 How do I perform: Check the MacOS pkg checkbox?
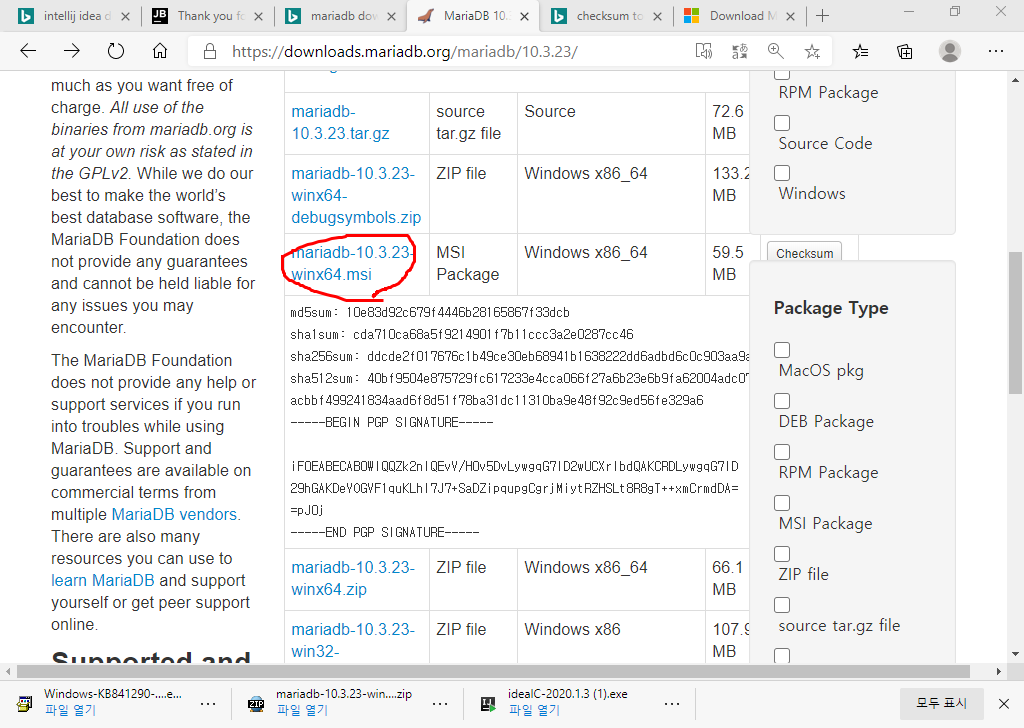tap(782, 350)
